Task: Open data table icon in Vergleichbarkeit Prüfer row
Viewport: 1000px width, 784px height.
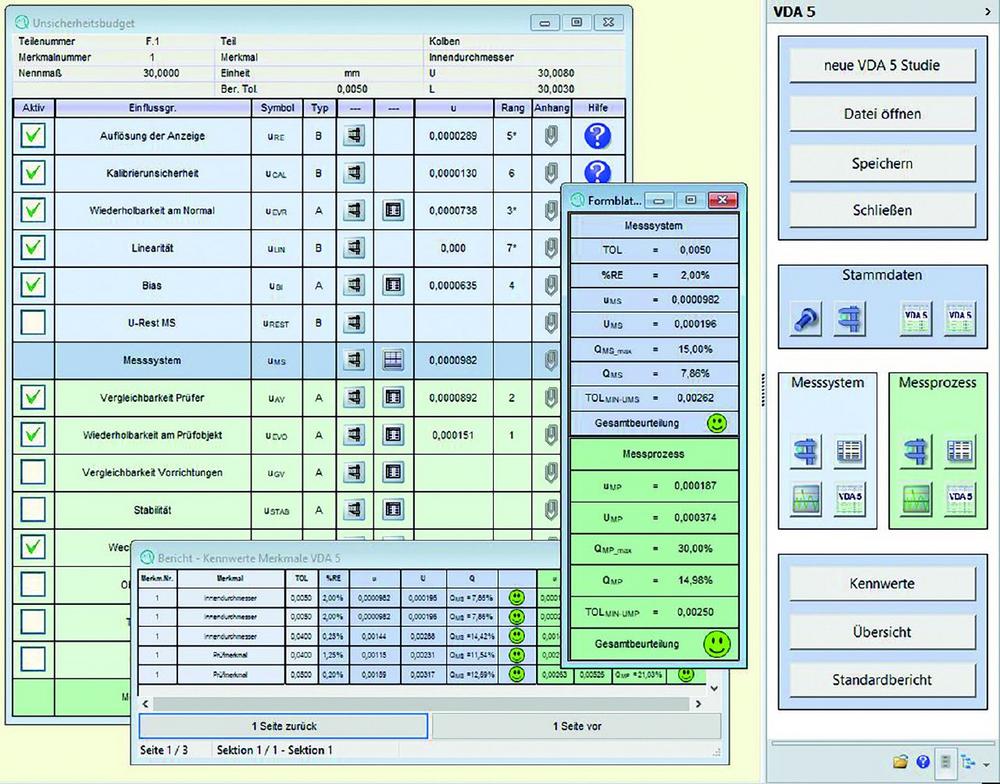Action: [x=393, y=397]
